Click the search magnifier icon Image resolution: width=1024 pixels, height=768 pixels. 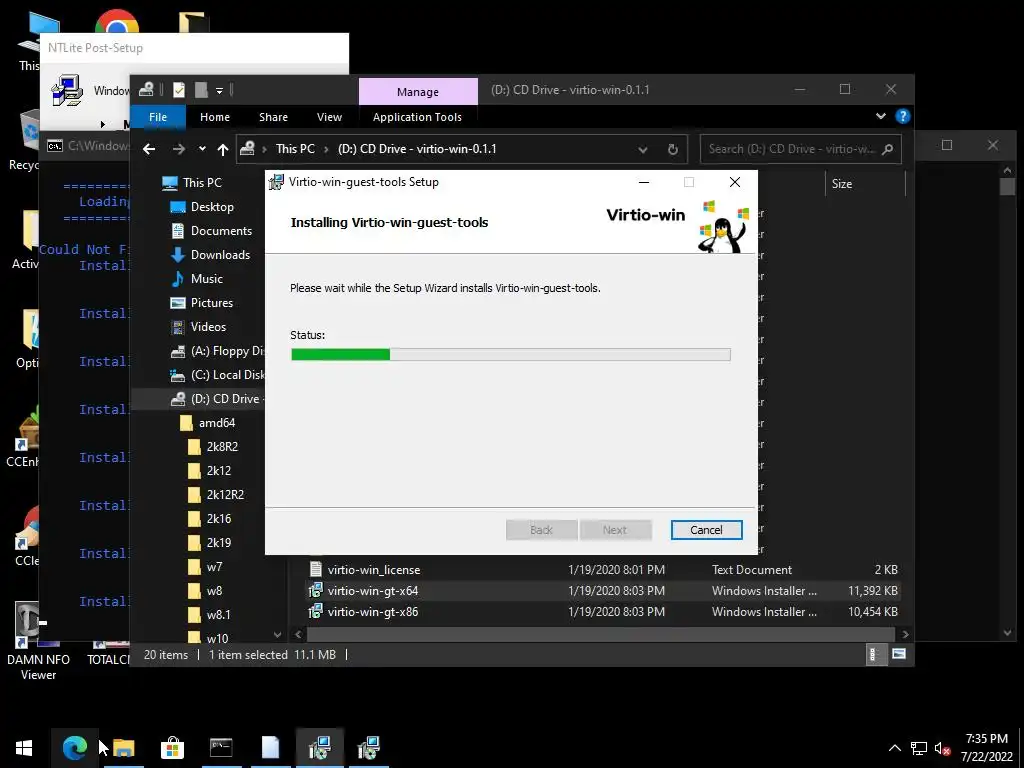pos(888,150)
